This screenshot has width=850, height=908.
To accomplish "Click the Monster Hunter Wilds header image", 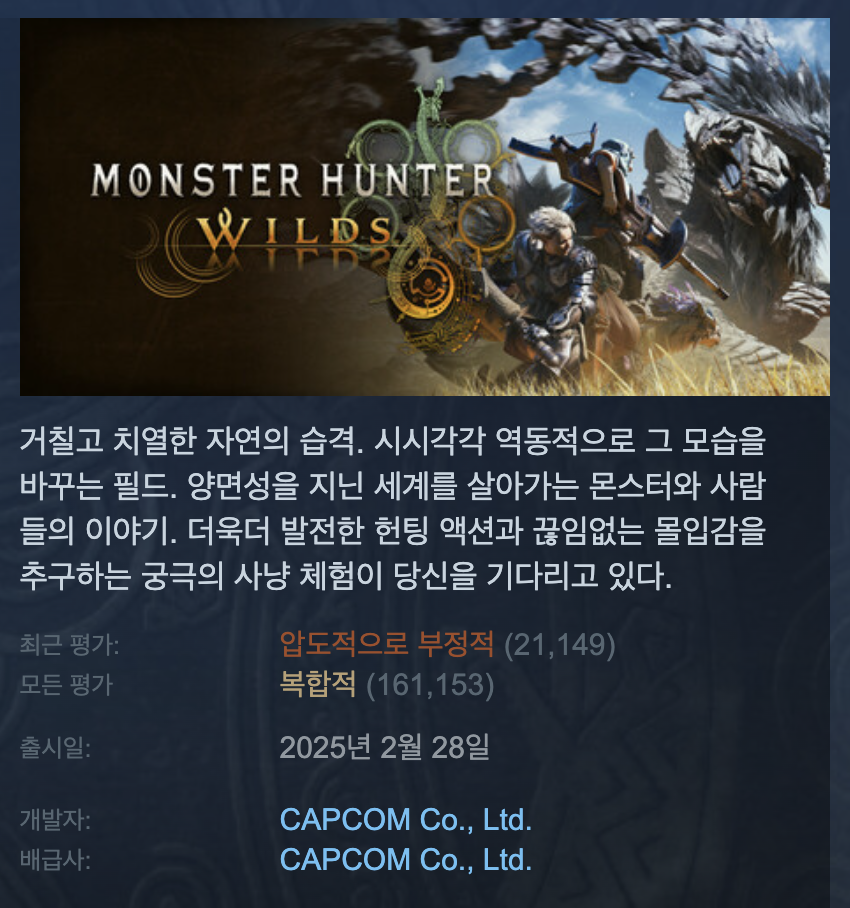I will [x=424, y=207].
